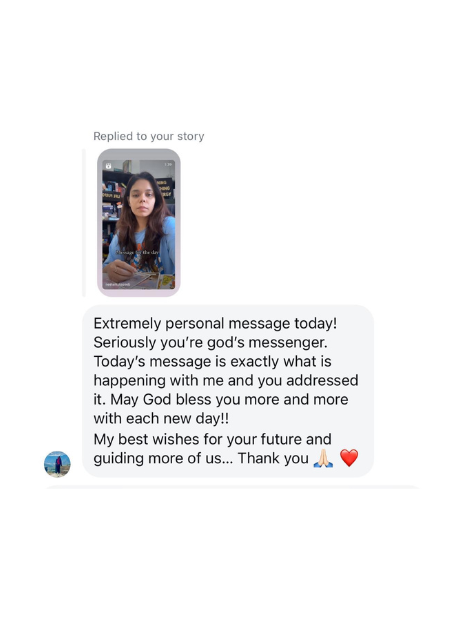Tap the reel icon on story thumbnail
This screenshot has width=450, height=632.
[108, 166]
